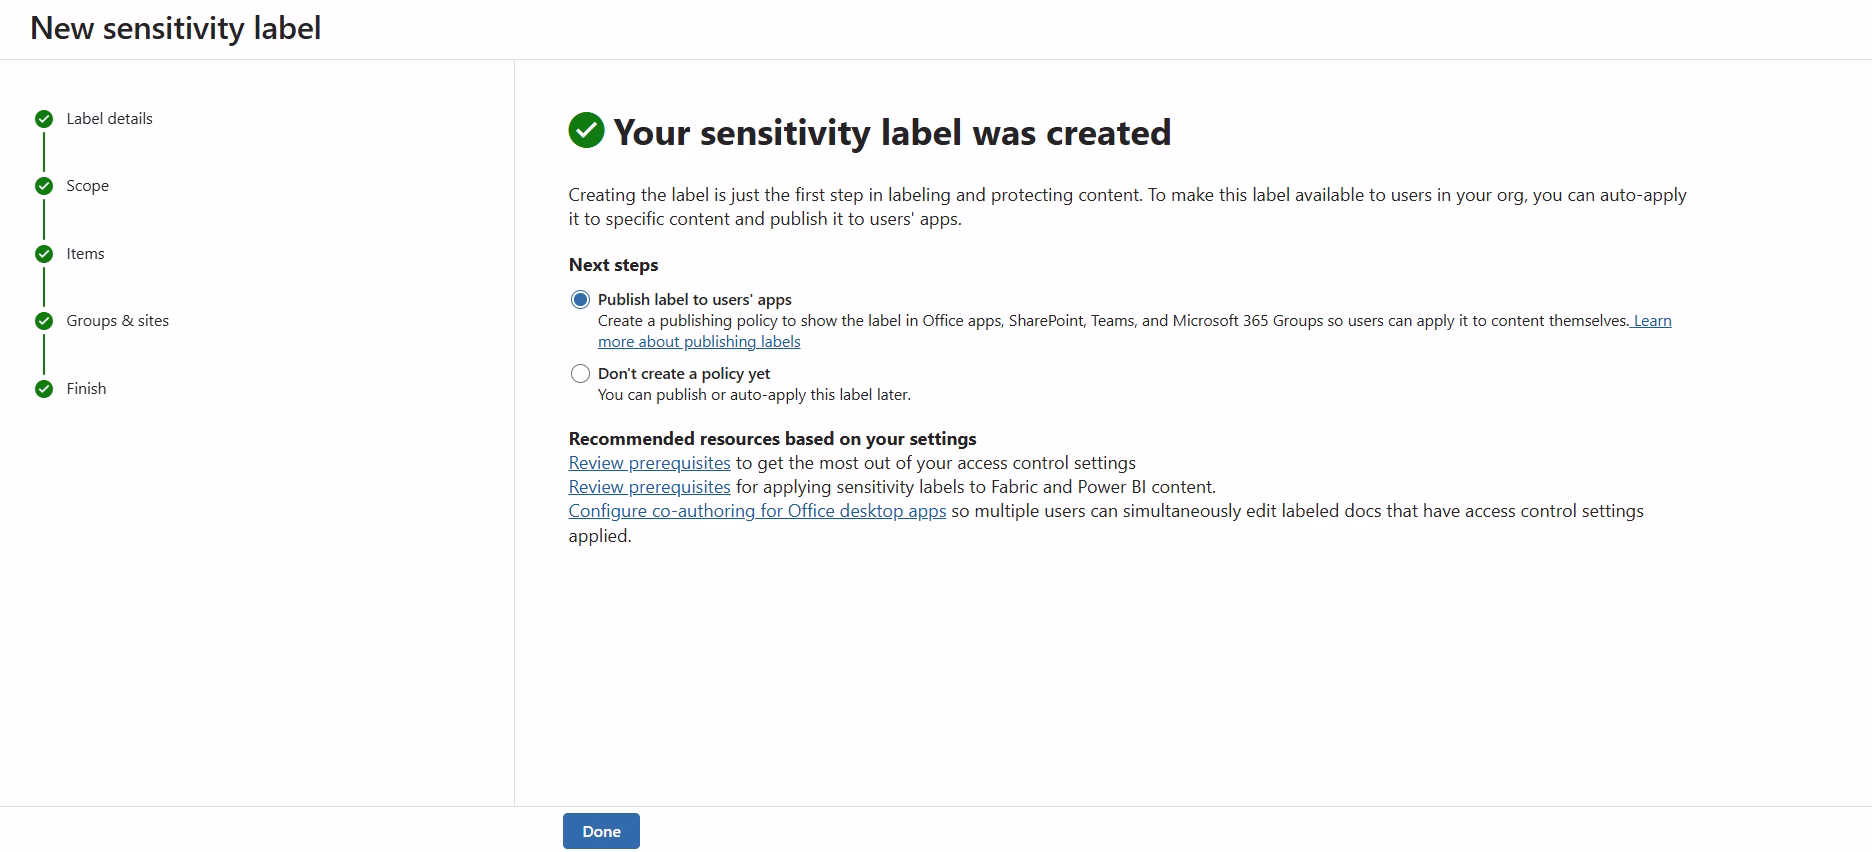This screenshot has width=1872, height=852.
Task: Click the Don't create a policy yet label text
Action: pos(684,374)
